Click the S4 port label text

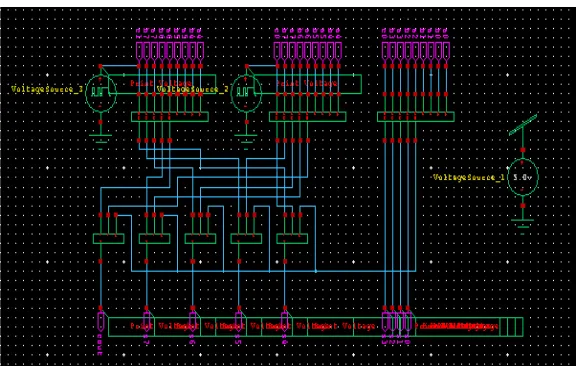pos(285,341)
